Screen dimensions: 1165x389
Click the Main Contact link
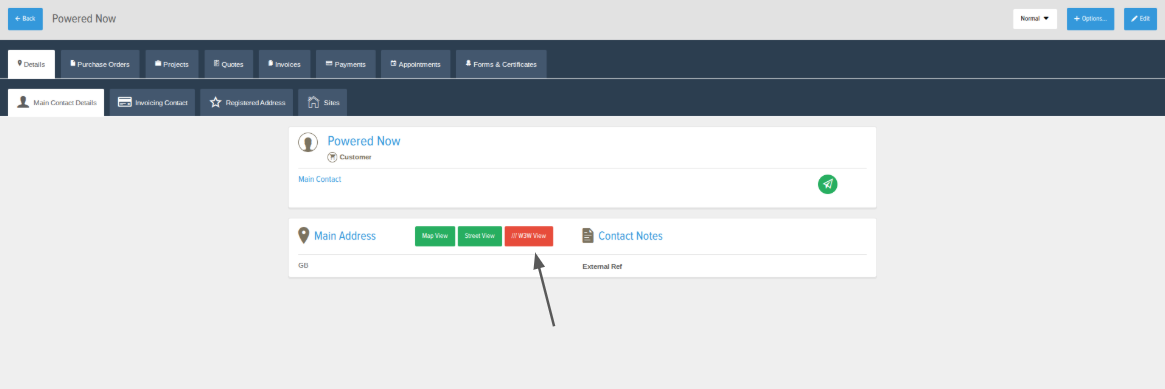click(x=319, y=179)
